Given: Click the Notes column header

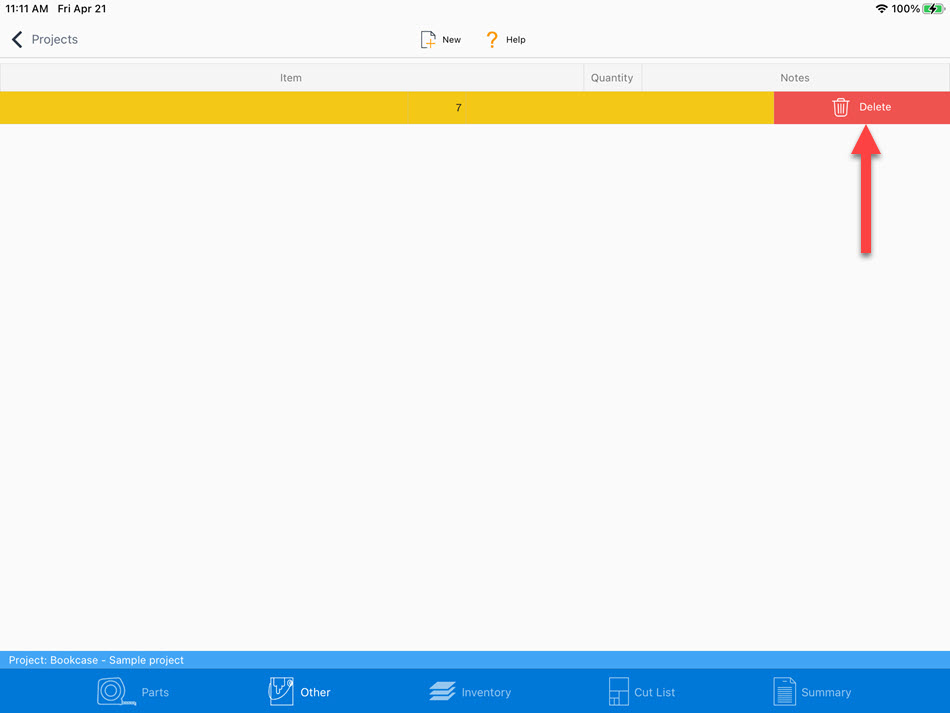Looking at the screenshot, I should point(795,78).
